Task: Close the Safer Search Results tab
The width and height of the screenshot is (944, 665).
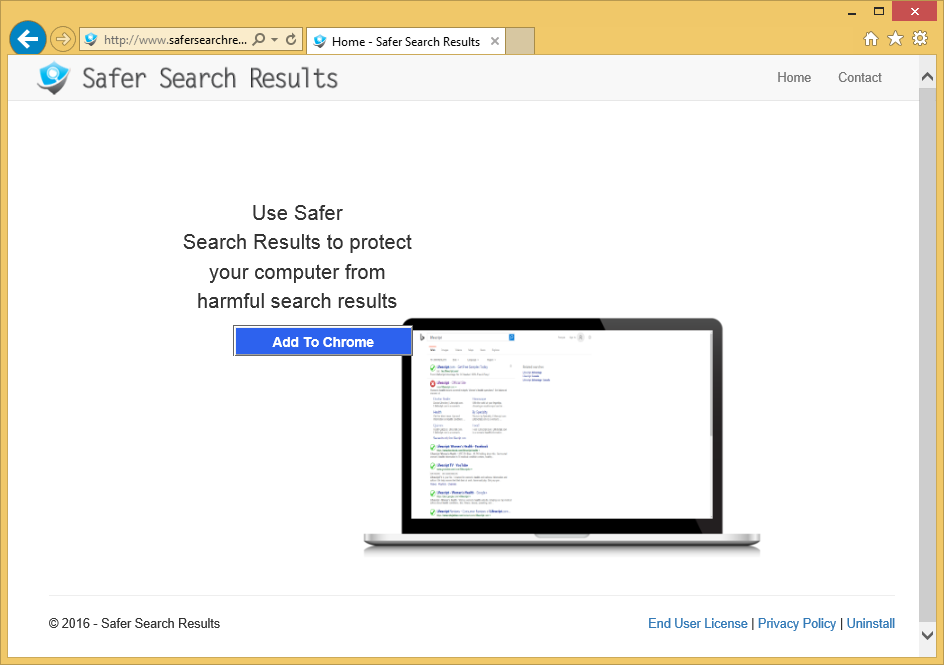Action: tap(494, 41)
